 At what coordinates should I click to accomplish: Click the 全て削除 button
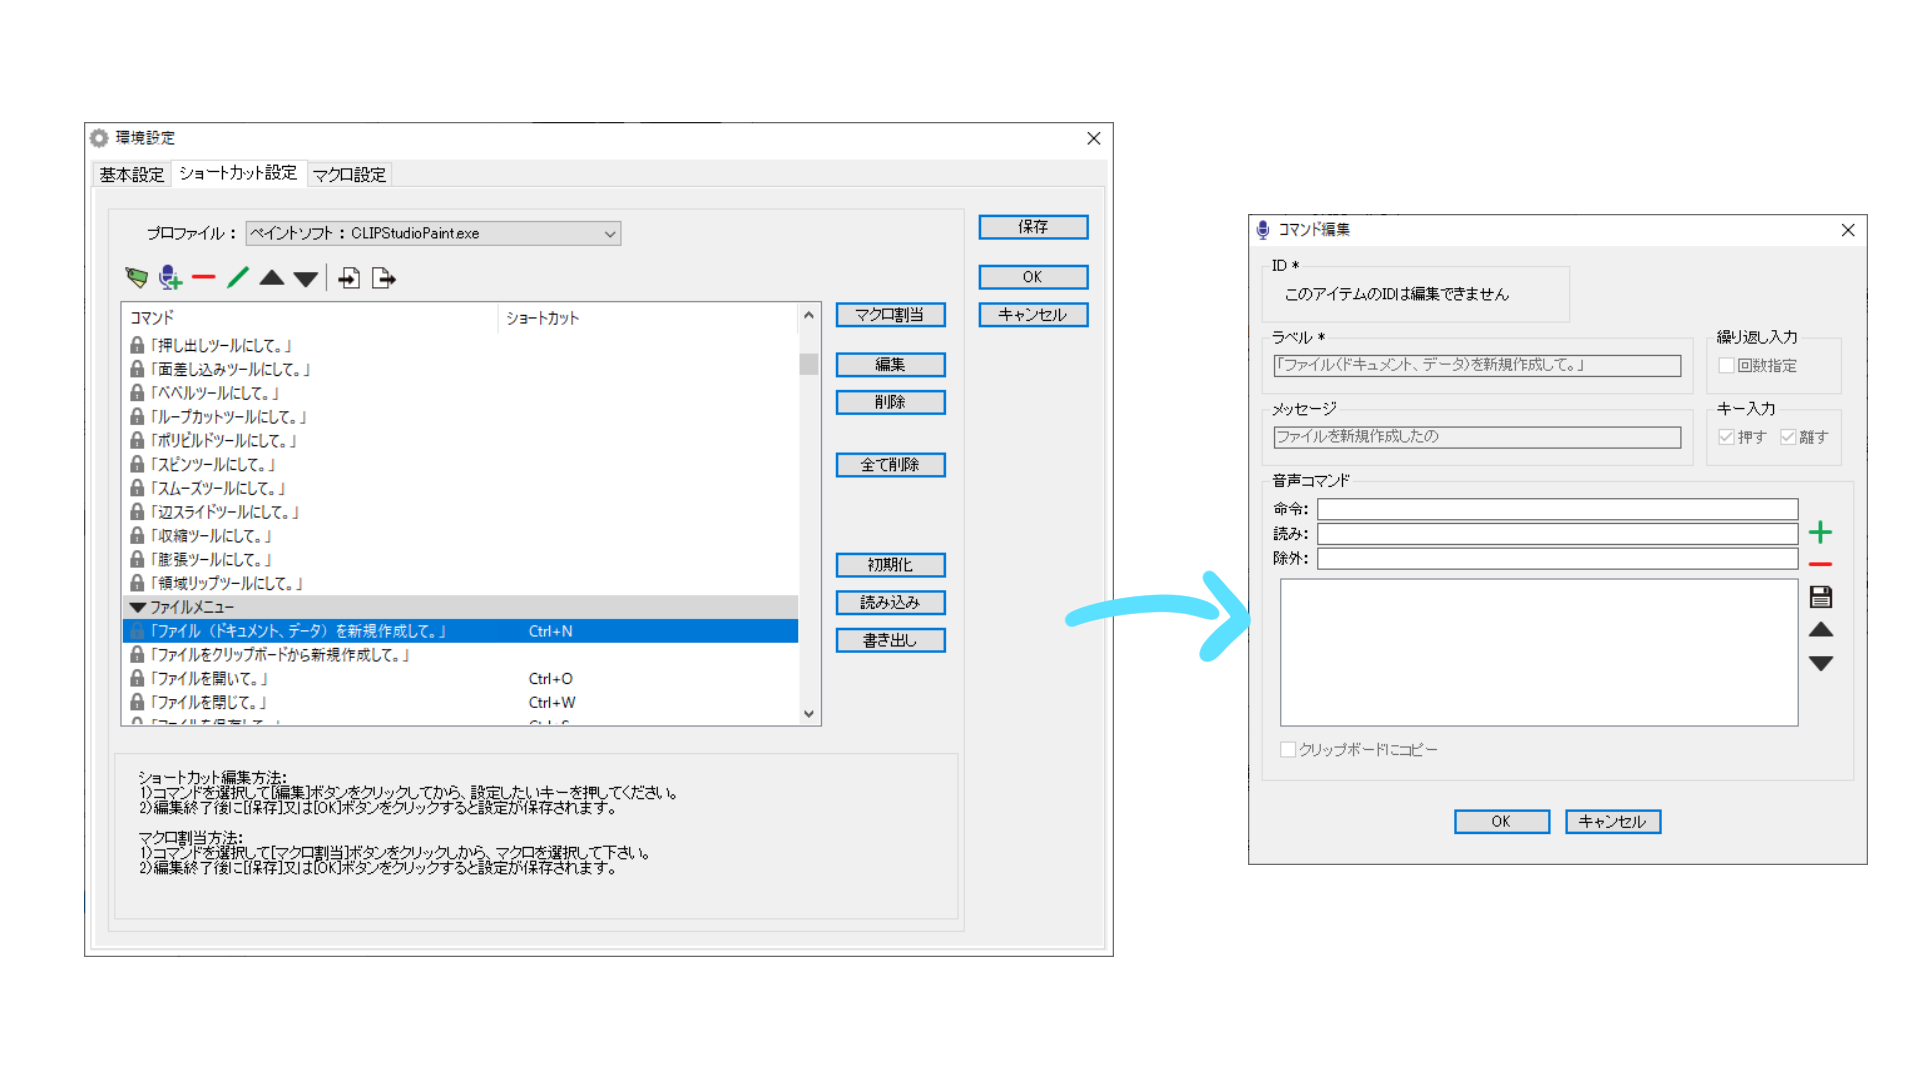coord(890,465)
